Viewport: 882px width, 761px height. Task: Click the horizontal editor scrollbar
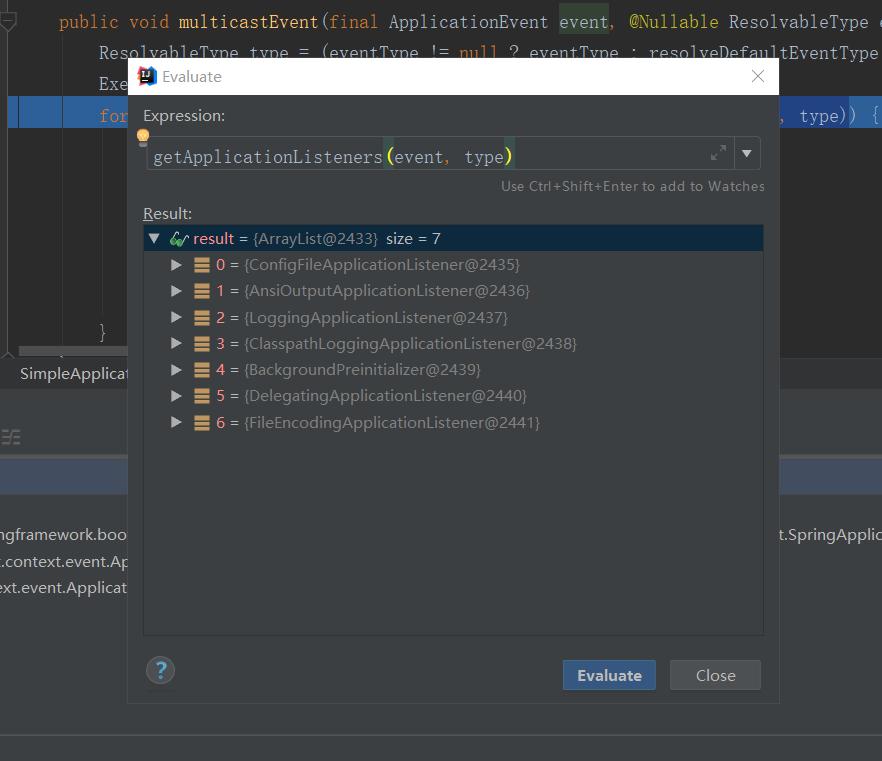[x=73, y=351]
